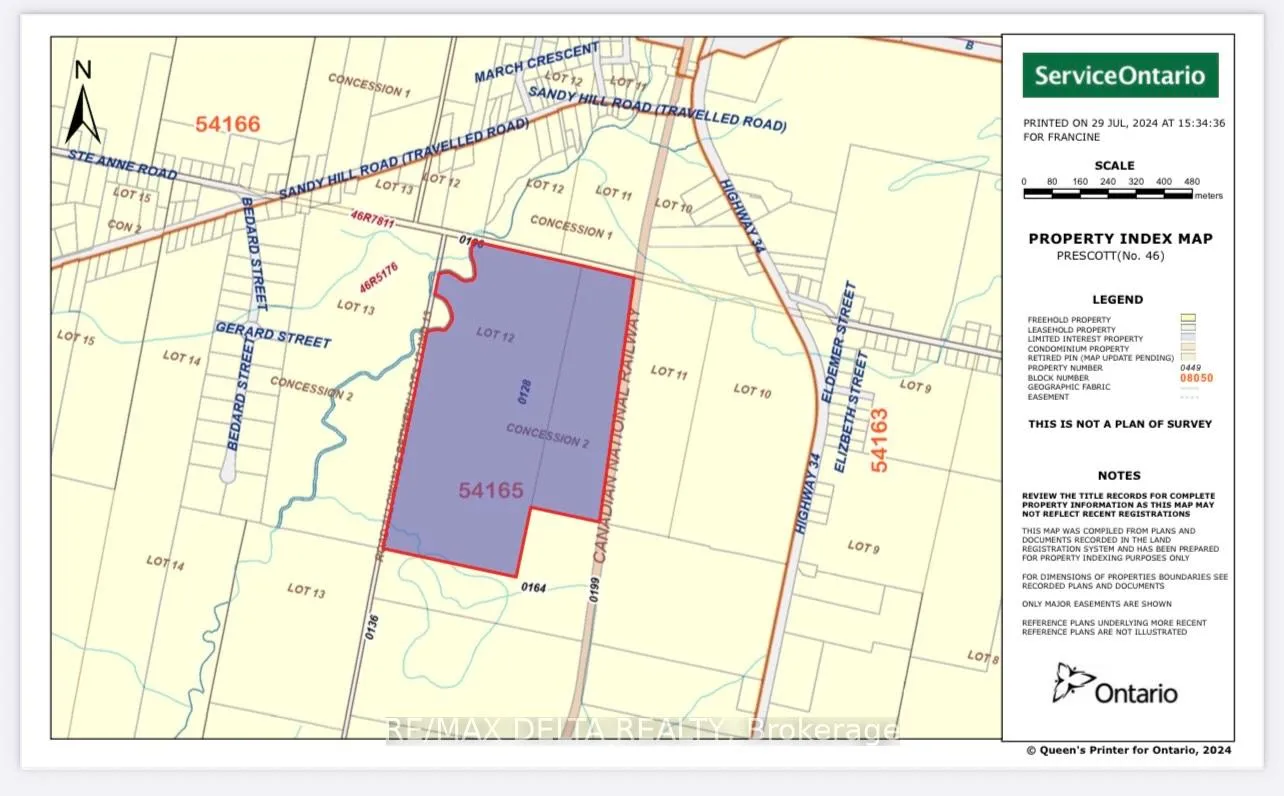Screen dimensions: 1284x796
Task: Click the SCALE heading
Action: pos(1114,166)
